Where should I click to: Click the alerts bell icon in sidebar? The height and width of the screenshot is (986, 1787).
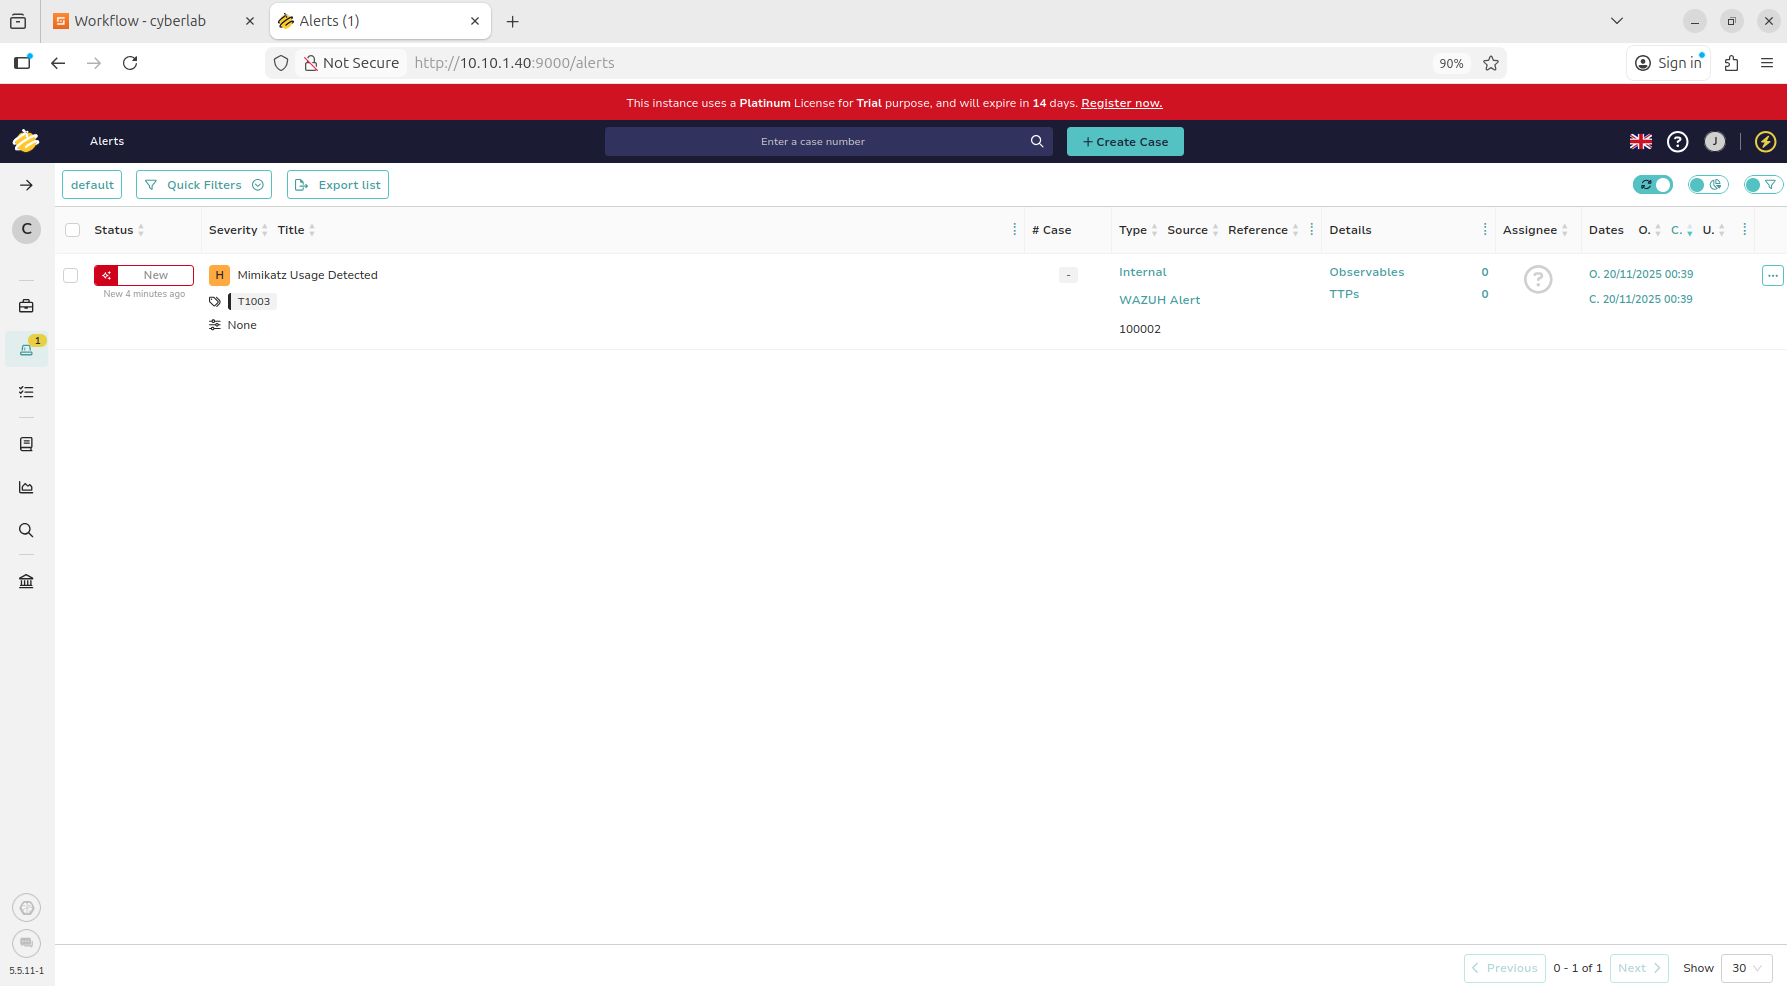(26, 349)
